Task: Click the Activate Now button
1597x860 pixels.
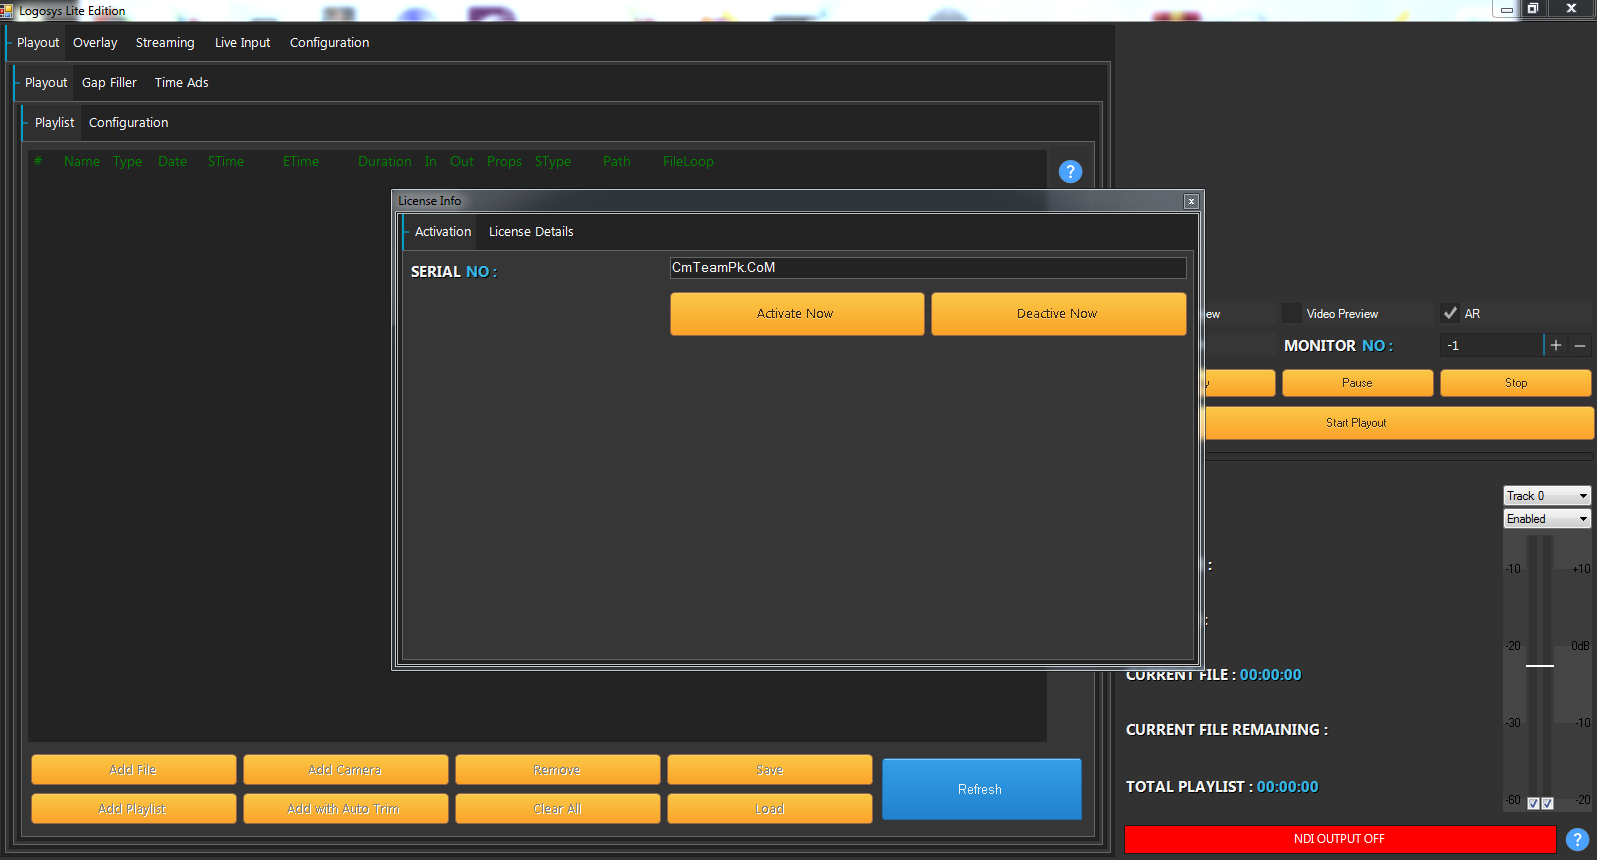Action: [x=797, y=314]
